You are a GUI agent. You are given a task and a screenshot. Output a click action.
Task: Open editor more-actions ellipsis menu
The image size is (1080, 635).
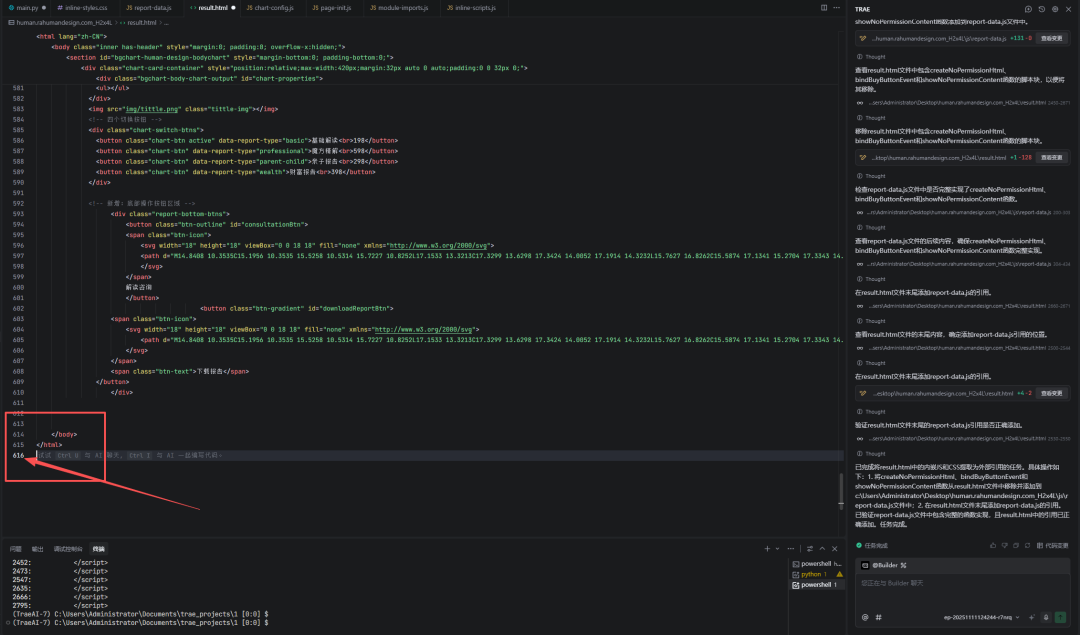pyautogui.click(x=837, y=8)
